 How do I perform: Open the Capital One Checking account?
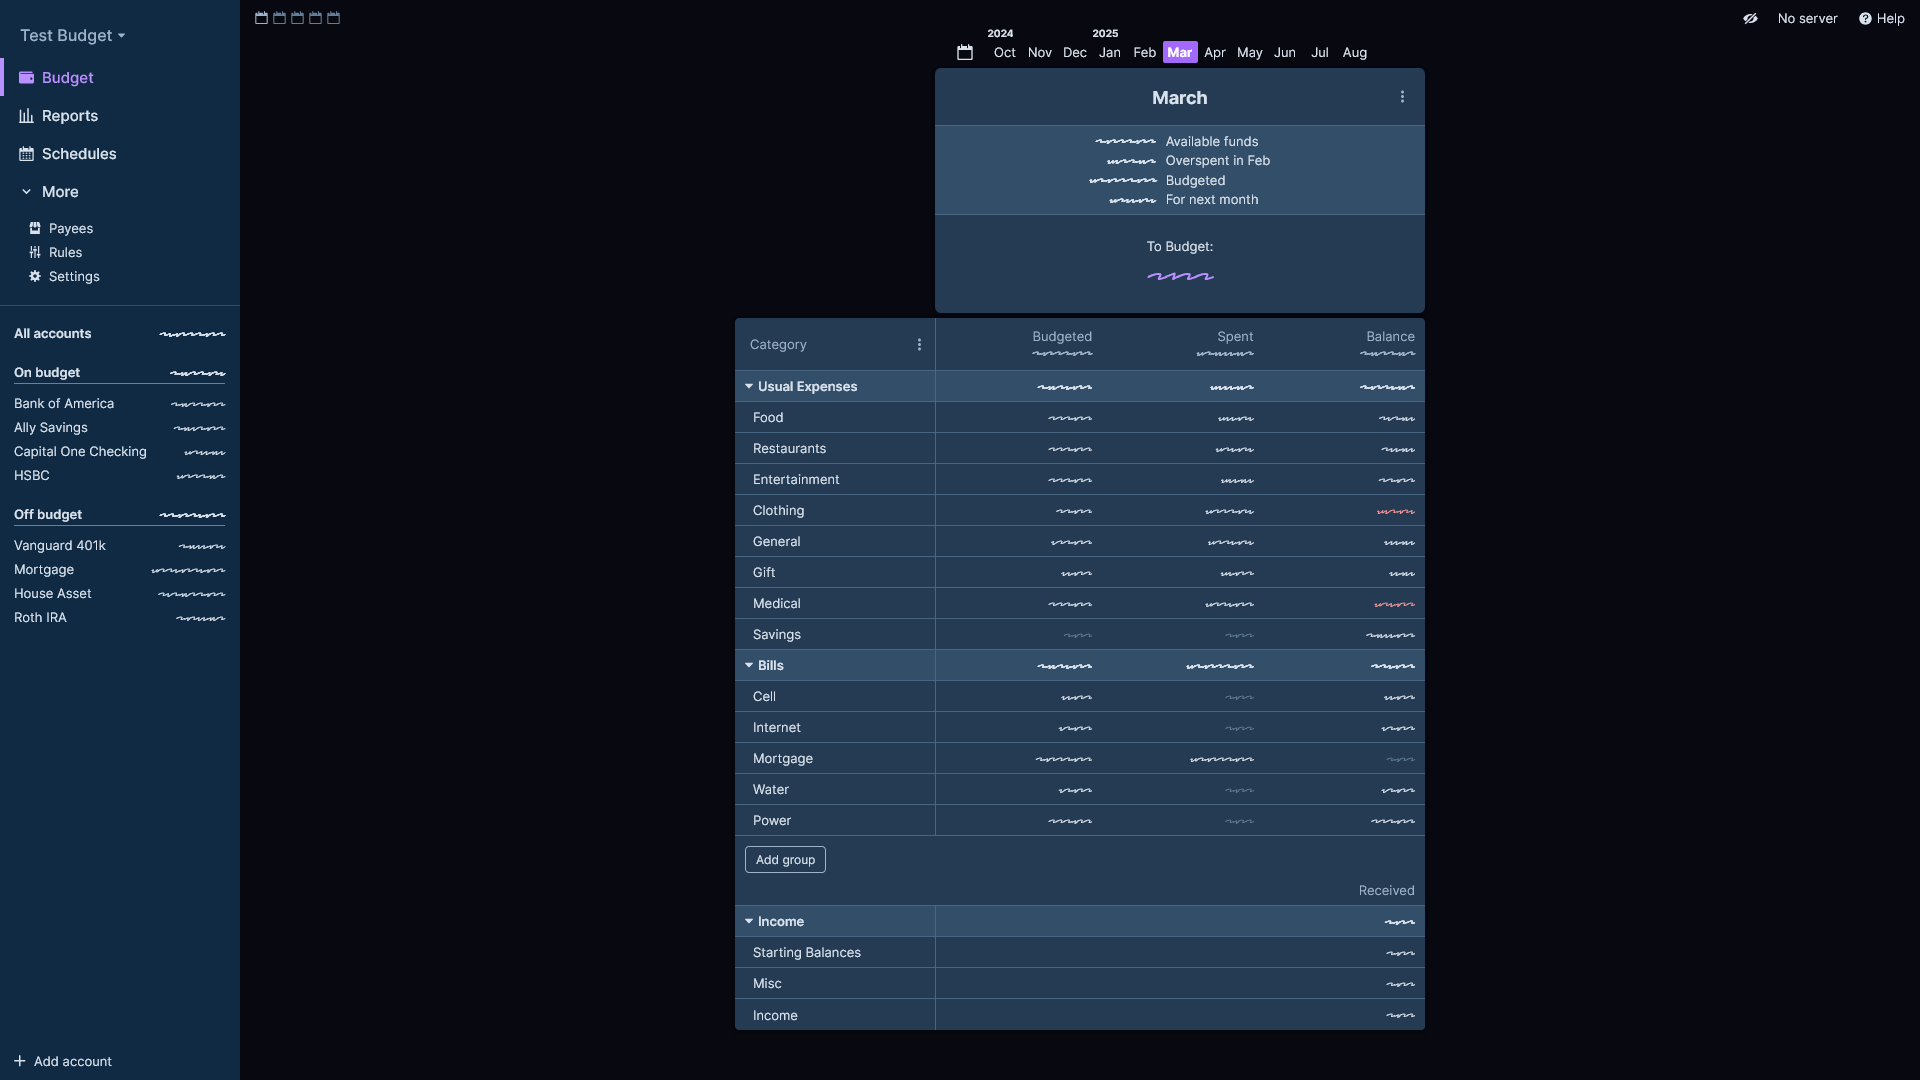point(120,452)
